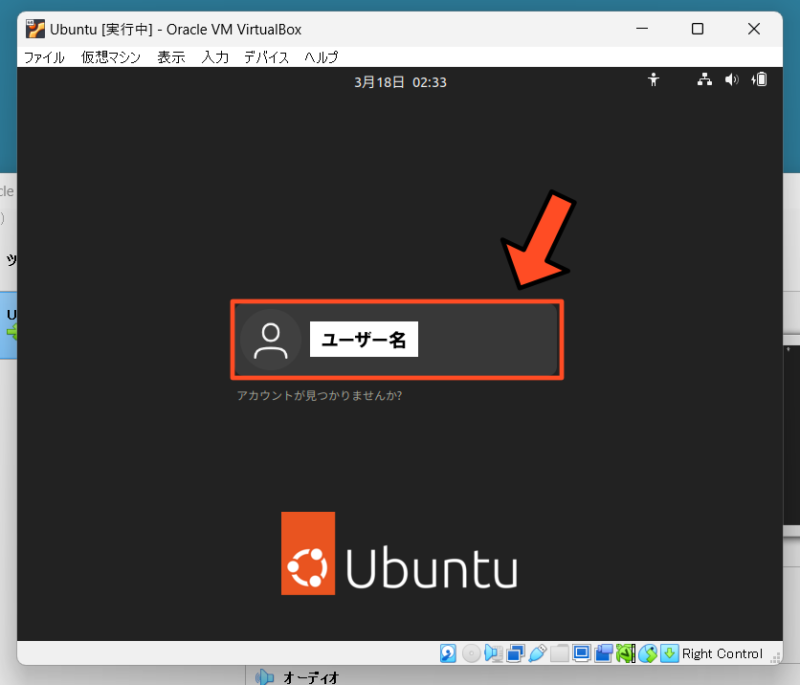Open the accessibility menu in Ubuntu top bar
800x685 pixels.
[654, 80]
